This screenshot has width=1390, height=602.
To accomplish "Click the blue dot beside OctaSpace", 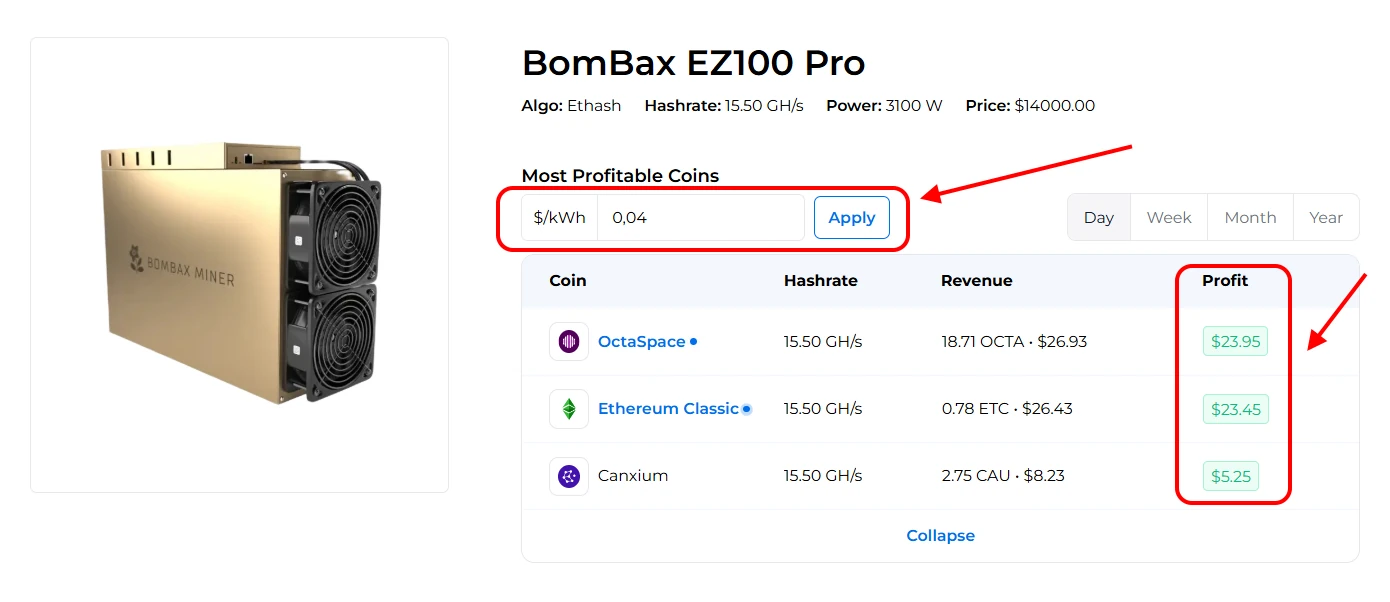I will pos(694,342).
